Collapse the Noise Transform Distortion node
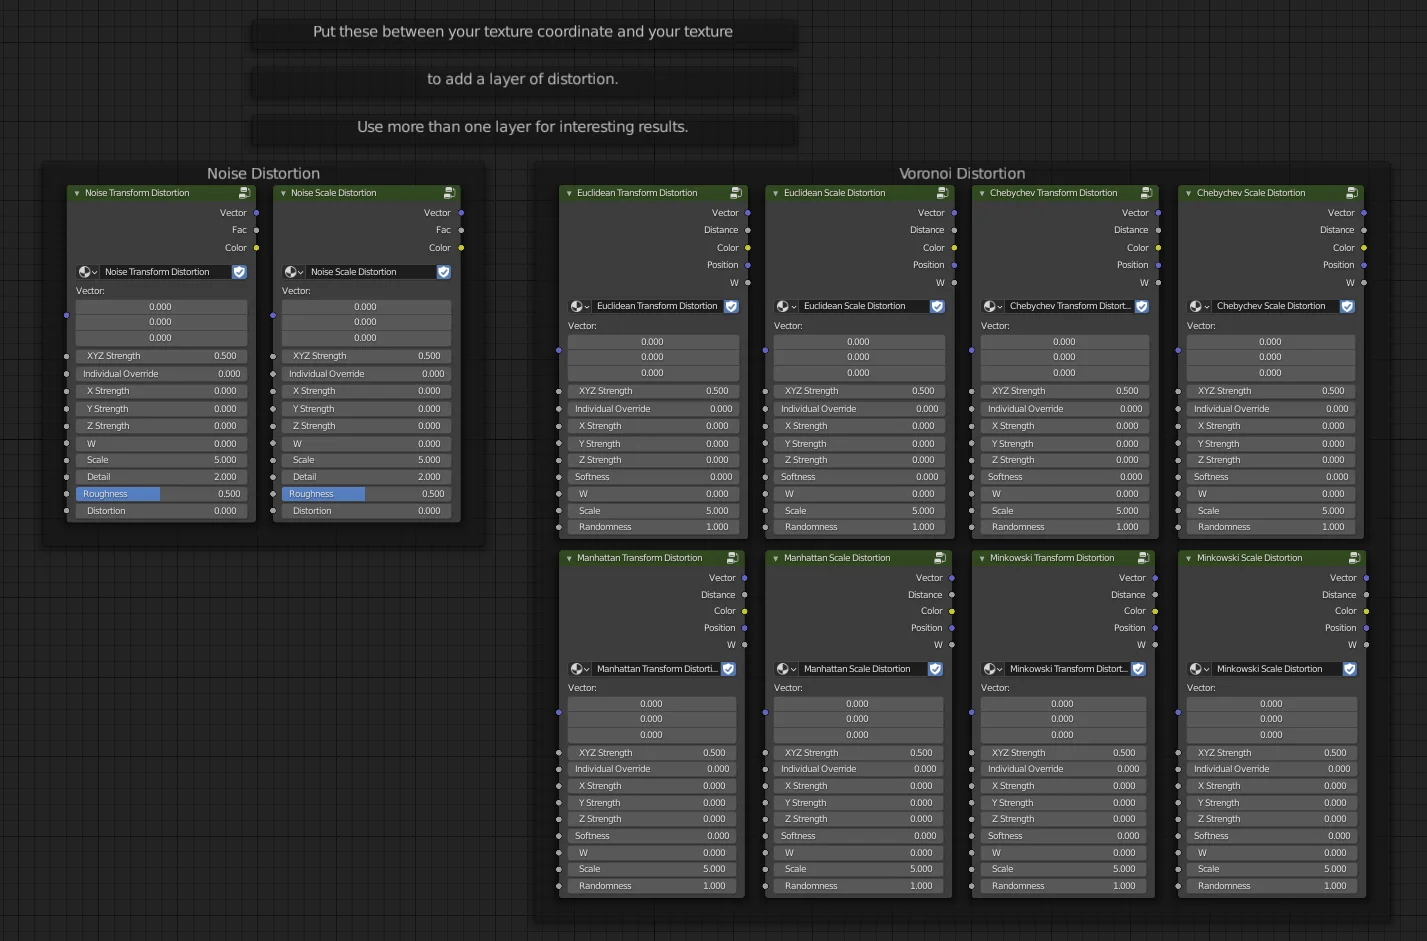 pyautogui.click(x=77, y=193)
